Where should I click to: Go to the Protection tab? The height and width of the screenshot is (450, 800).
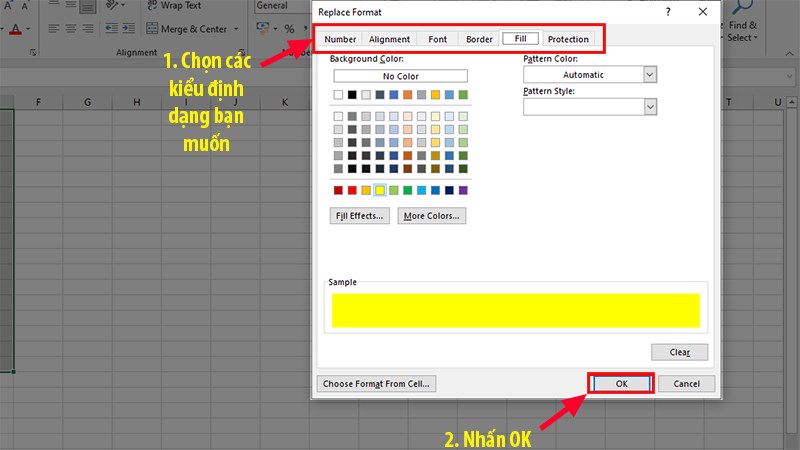[x=568, y=40]
